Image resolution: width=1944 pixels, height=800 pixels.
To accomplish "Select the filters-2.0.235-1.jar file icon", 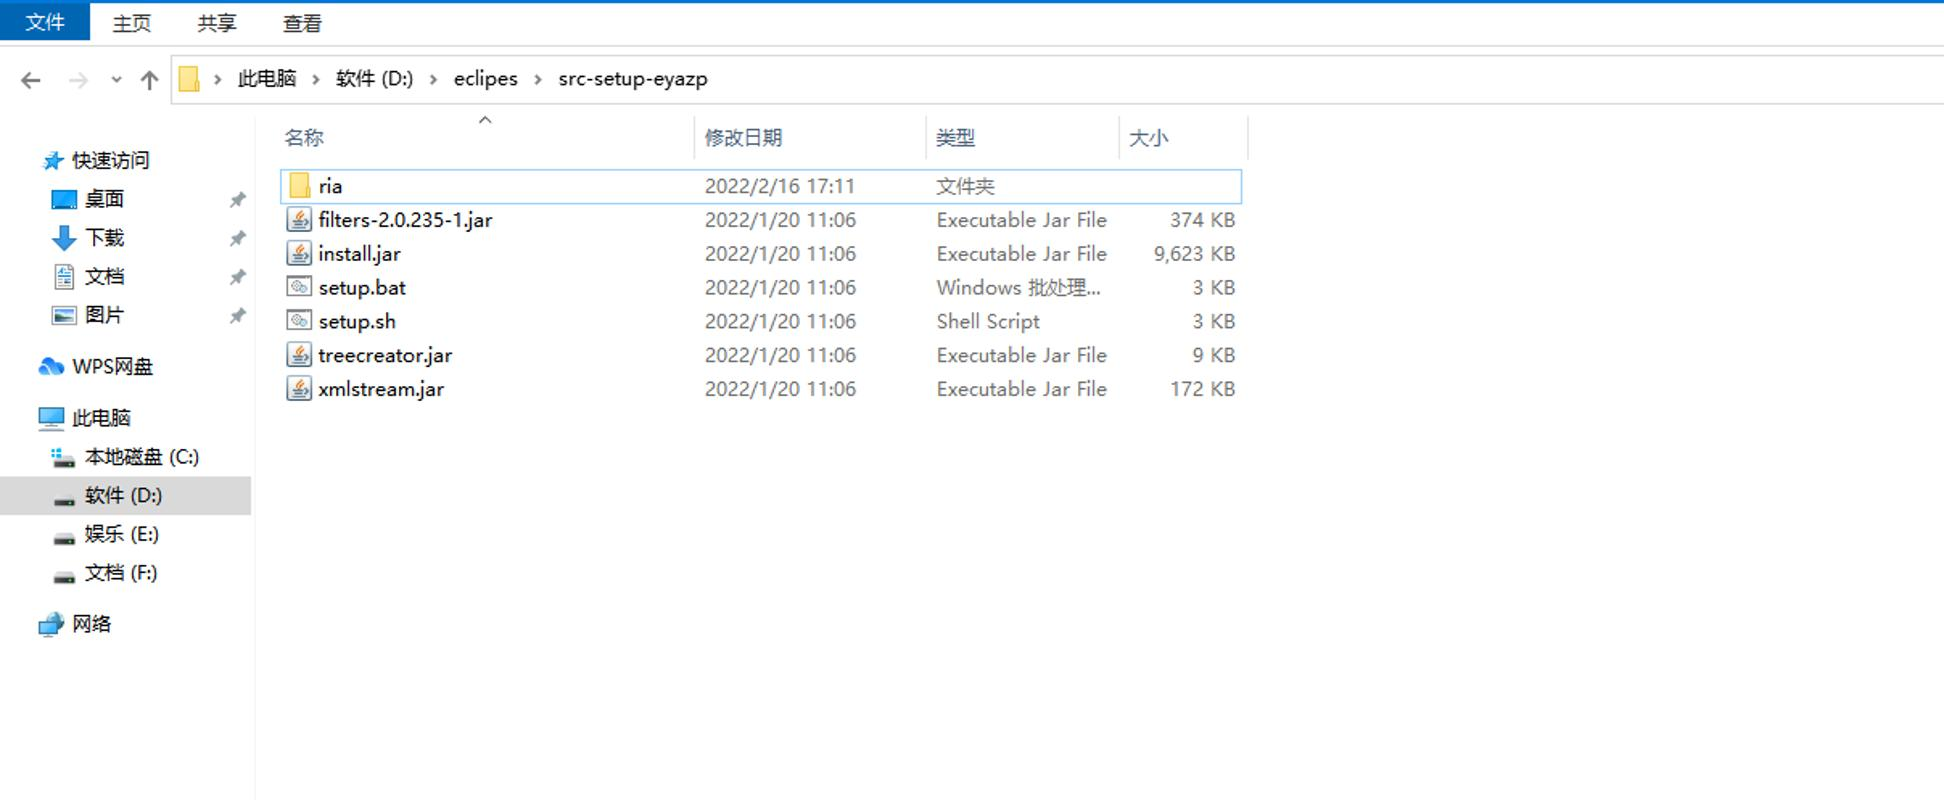I will pyautogui.click(x=299, y=220).
